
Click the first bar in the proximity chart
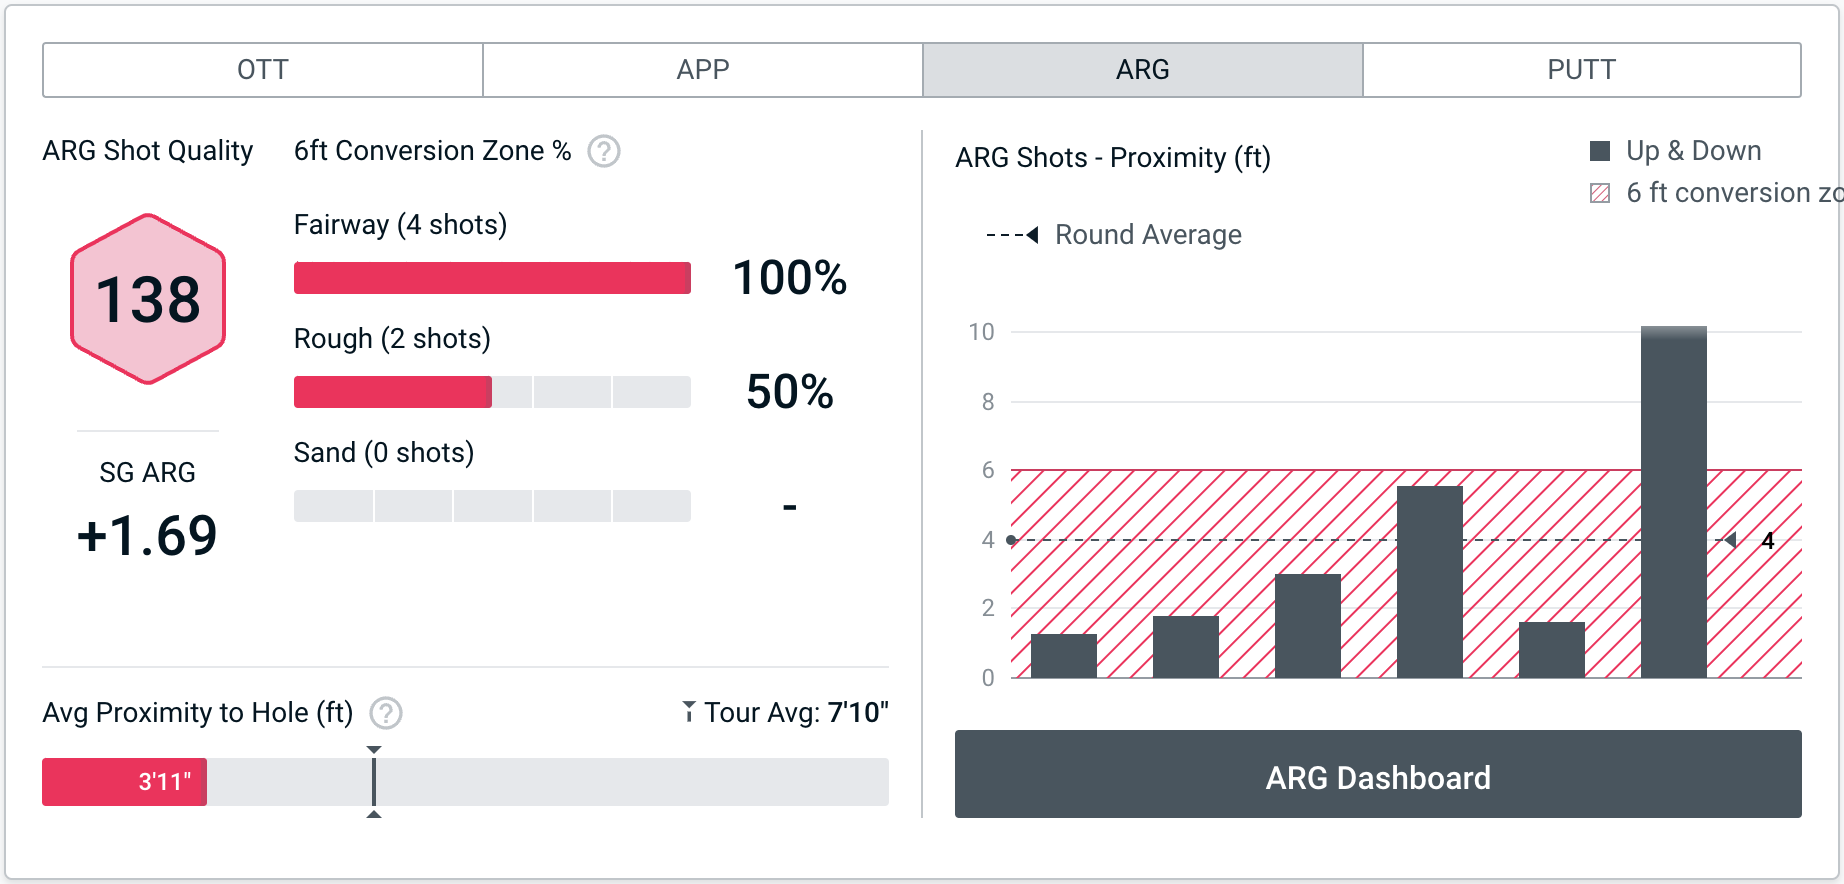coord(1063,656)
